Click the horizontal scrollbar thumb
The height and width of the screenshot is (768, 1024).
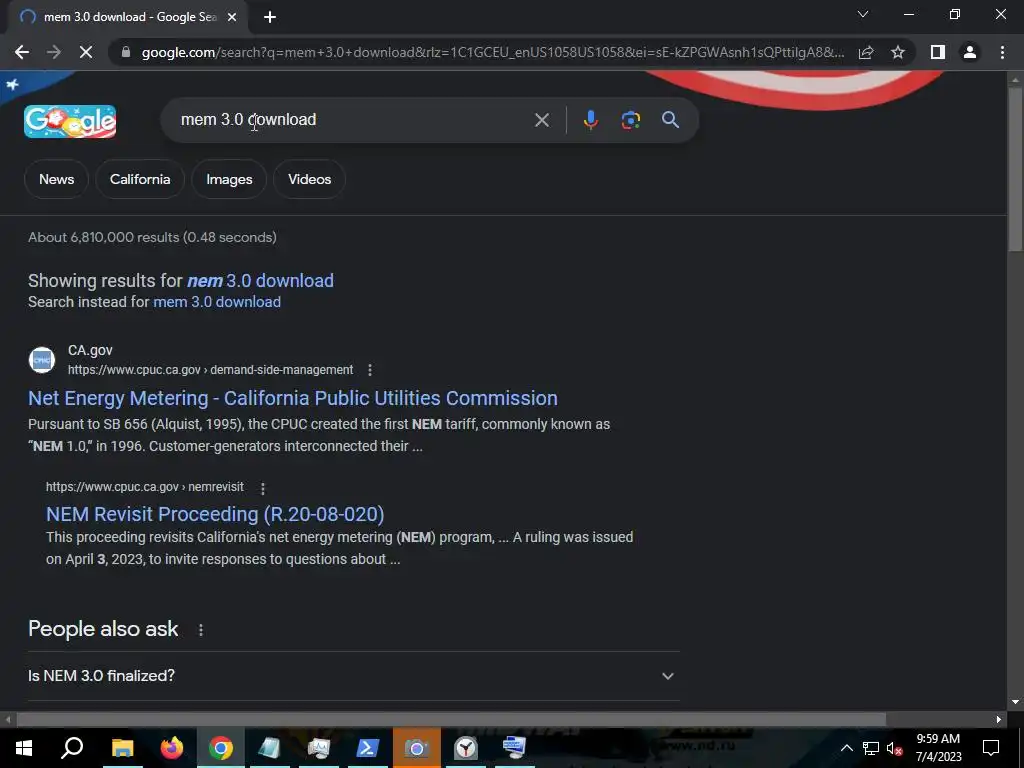coord(451,720)
